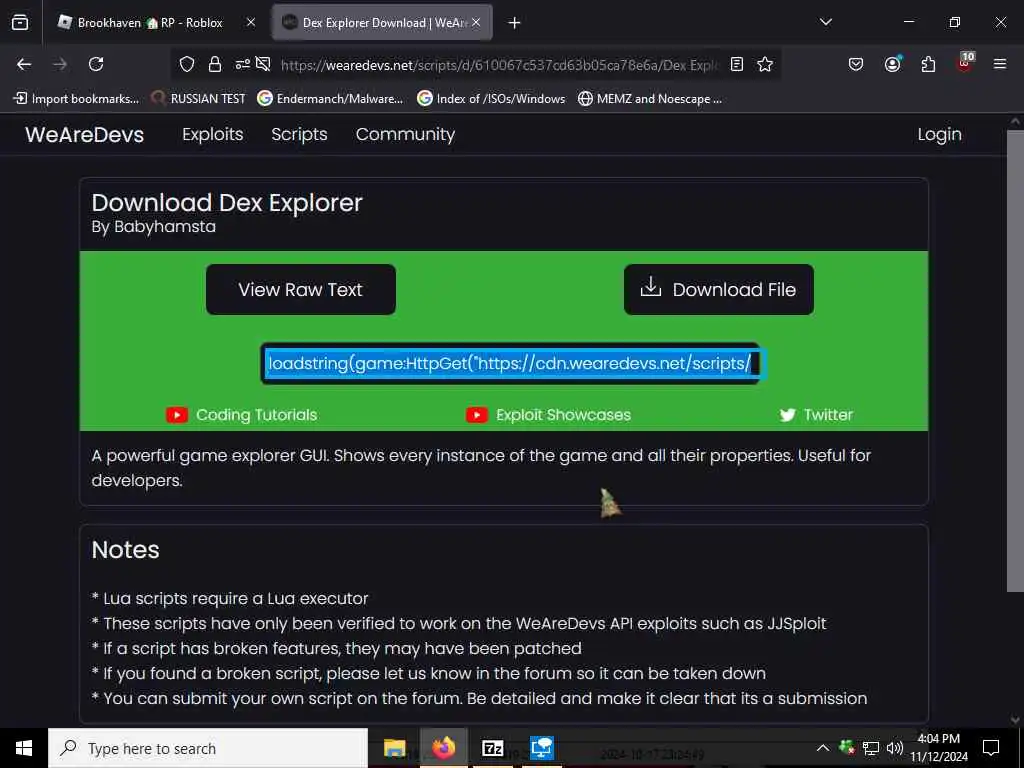Open the tracking protection shield icon
1024x768 pixels.
pos(187,64)
